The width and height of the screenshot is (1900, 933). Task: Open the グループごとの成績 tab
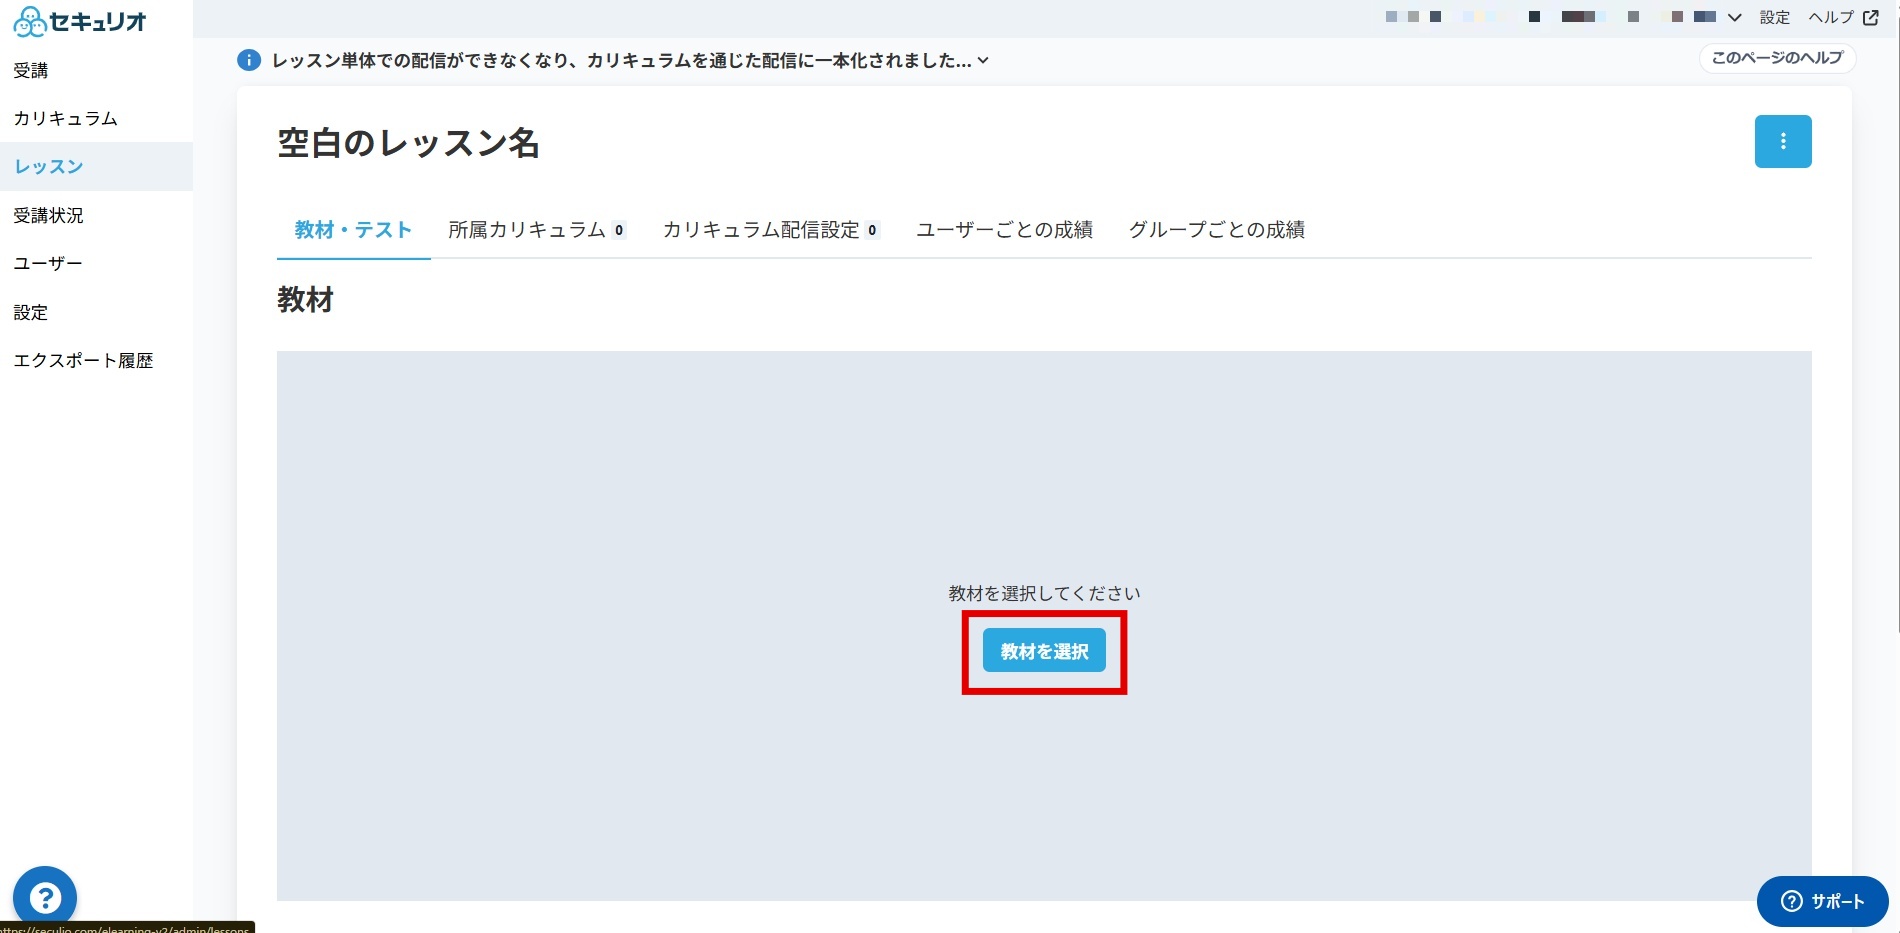coord(1217,230)
